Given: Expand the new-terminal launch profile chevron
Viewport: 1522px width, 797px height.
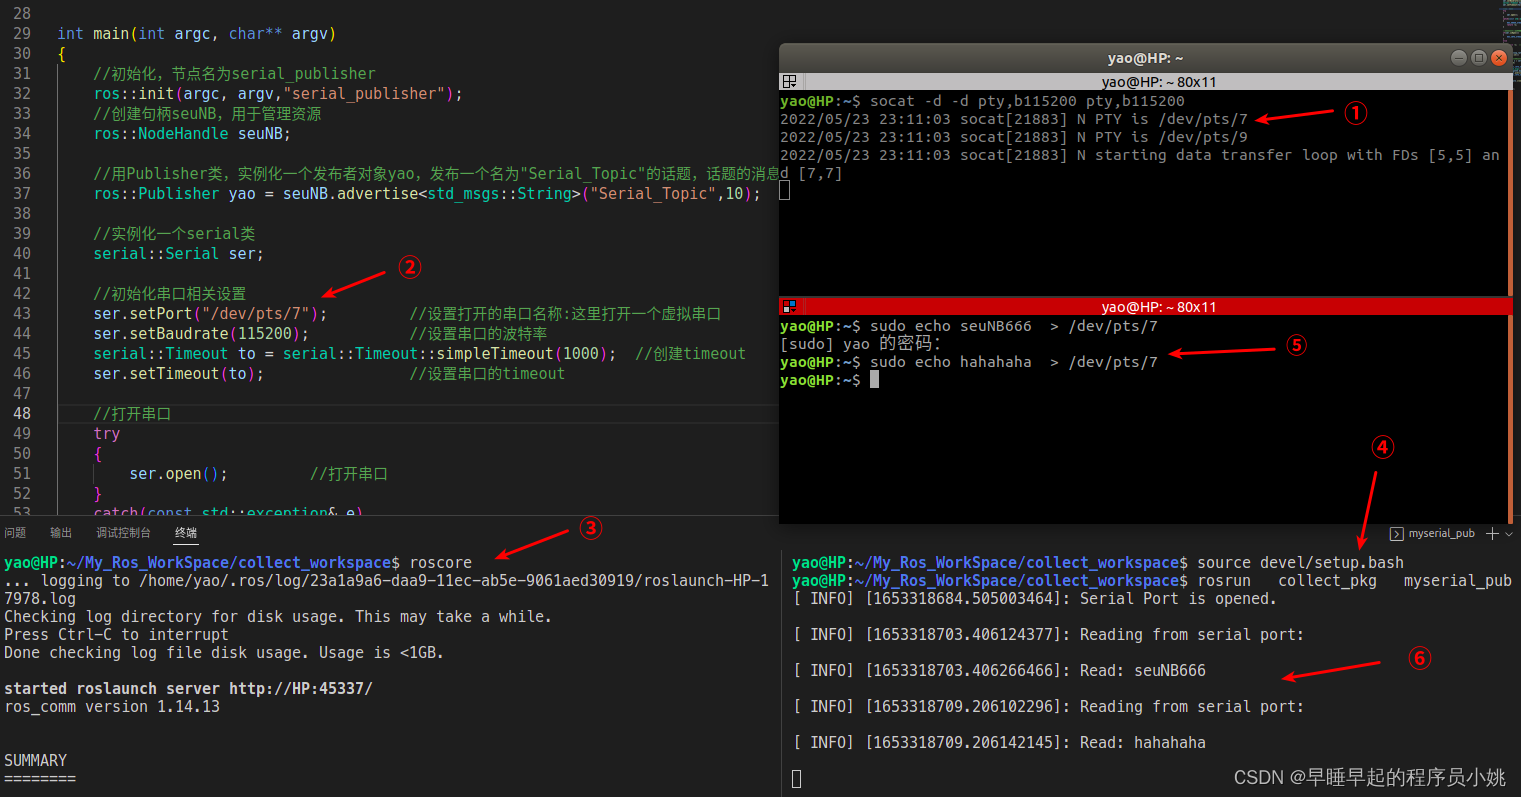Looking at the screenshot, I should pyautogui.click(x=1509, y=534).
